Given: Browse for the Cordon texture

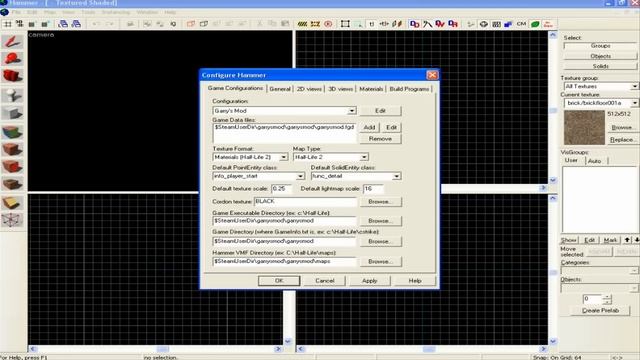Looking at the screenshot, I should coord(380,202).
